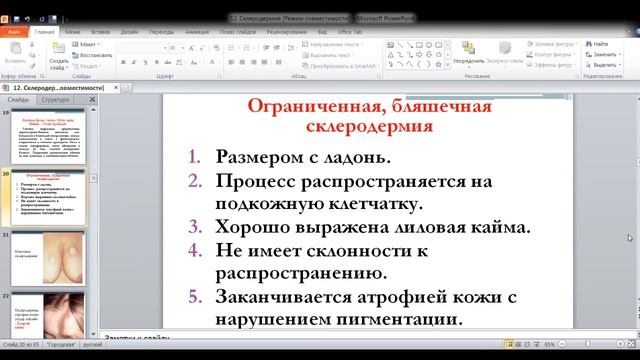This screenshot has width=640, height=360.
Task: Center text in paragraph group
Action: pyautogui.click(x=242, y=62)
